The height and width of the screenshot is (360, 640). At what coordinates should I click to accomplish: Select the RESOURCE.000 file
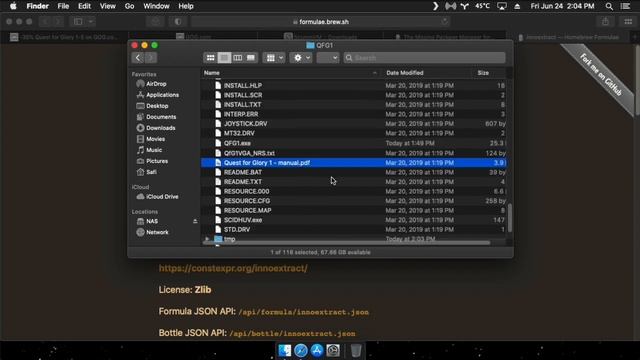pyautogui.click(x=353, y=191)
